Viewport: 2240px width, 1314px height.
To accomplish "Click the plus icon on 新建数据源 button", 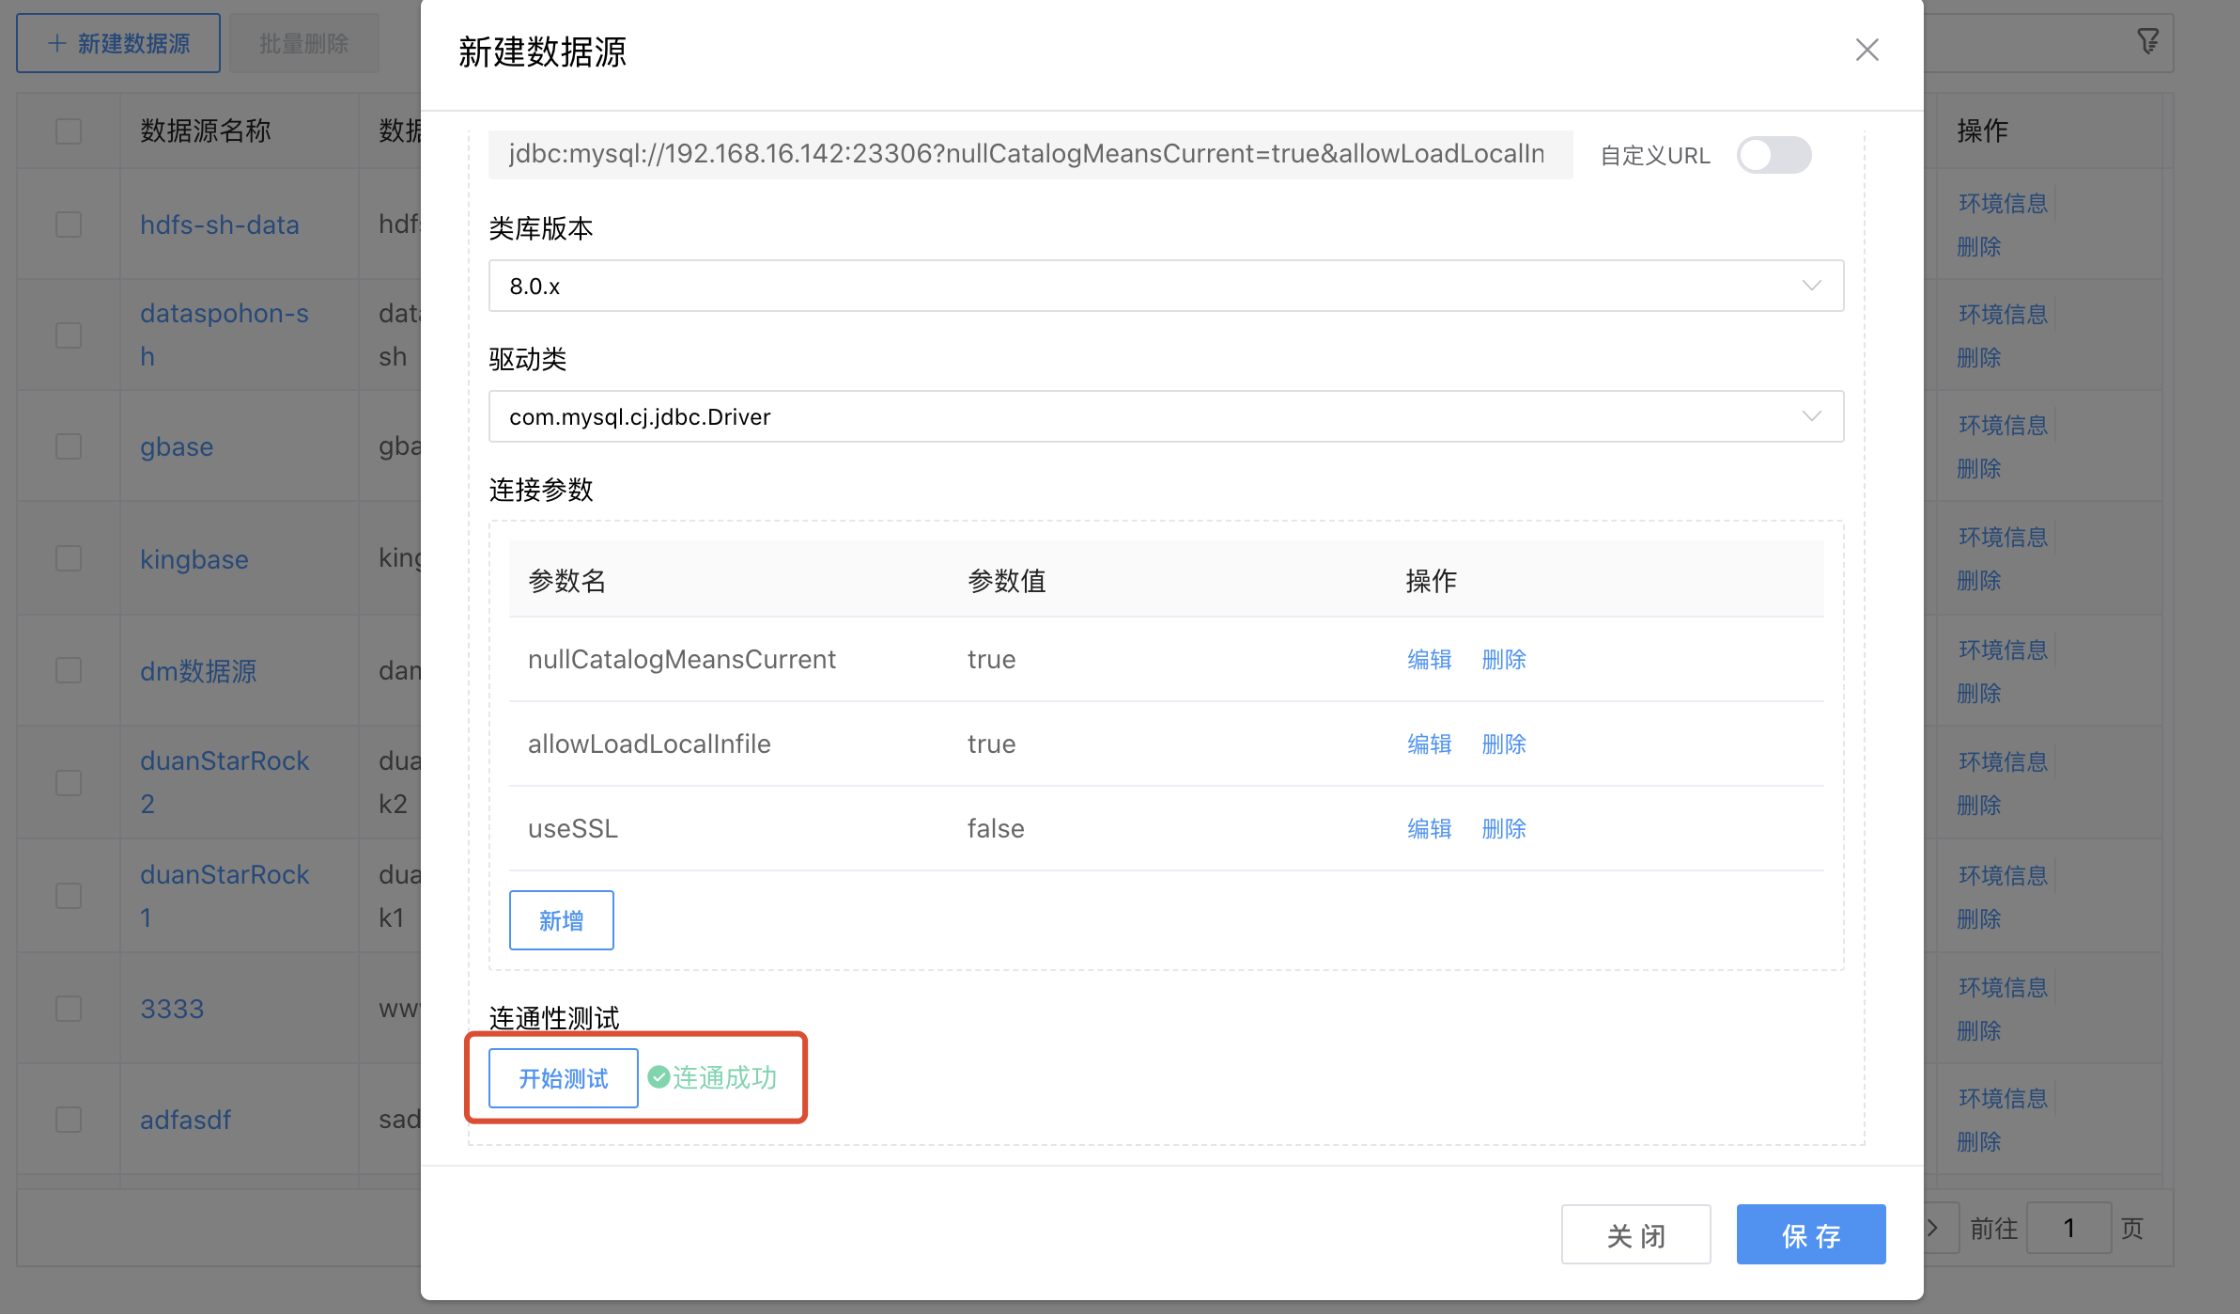I will (56, 42).
